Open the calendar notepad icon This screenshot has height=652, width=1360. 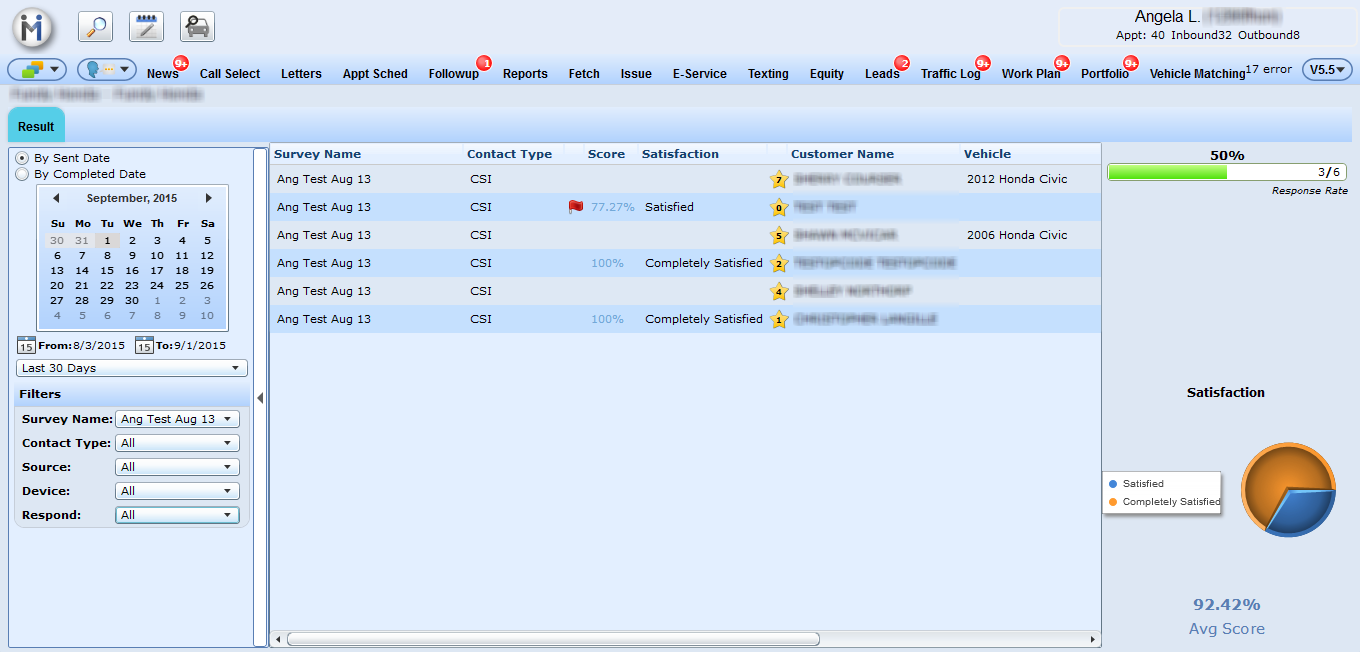(x=147, y=27)
